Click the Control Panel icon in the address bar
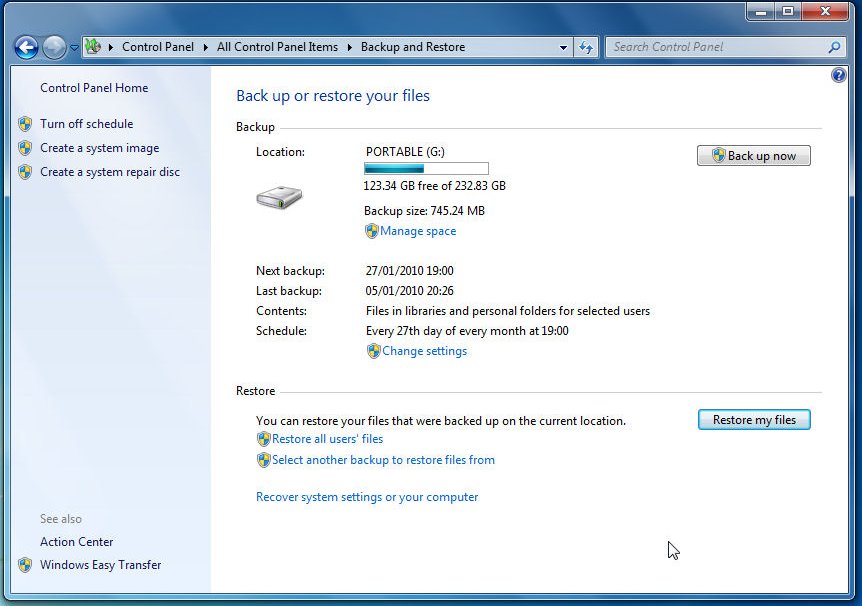The width and height of the screenshot is (862, 606). [x=93, y=47]
